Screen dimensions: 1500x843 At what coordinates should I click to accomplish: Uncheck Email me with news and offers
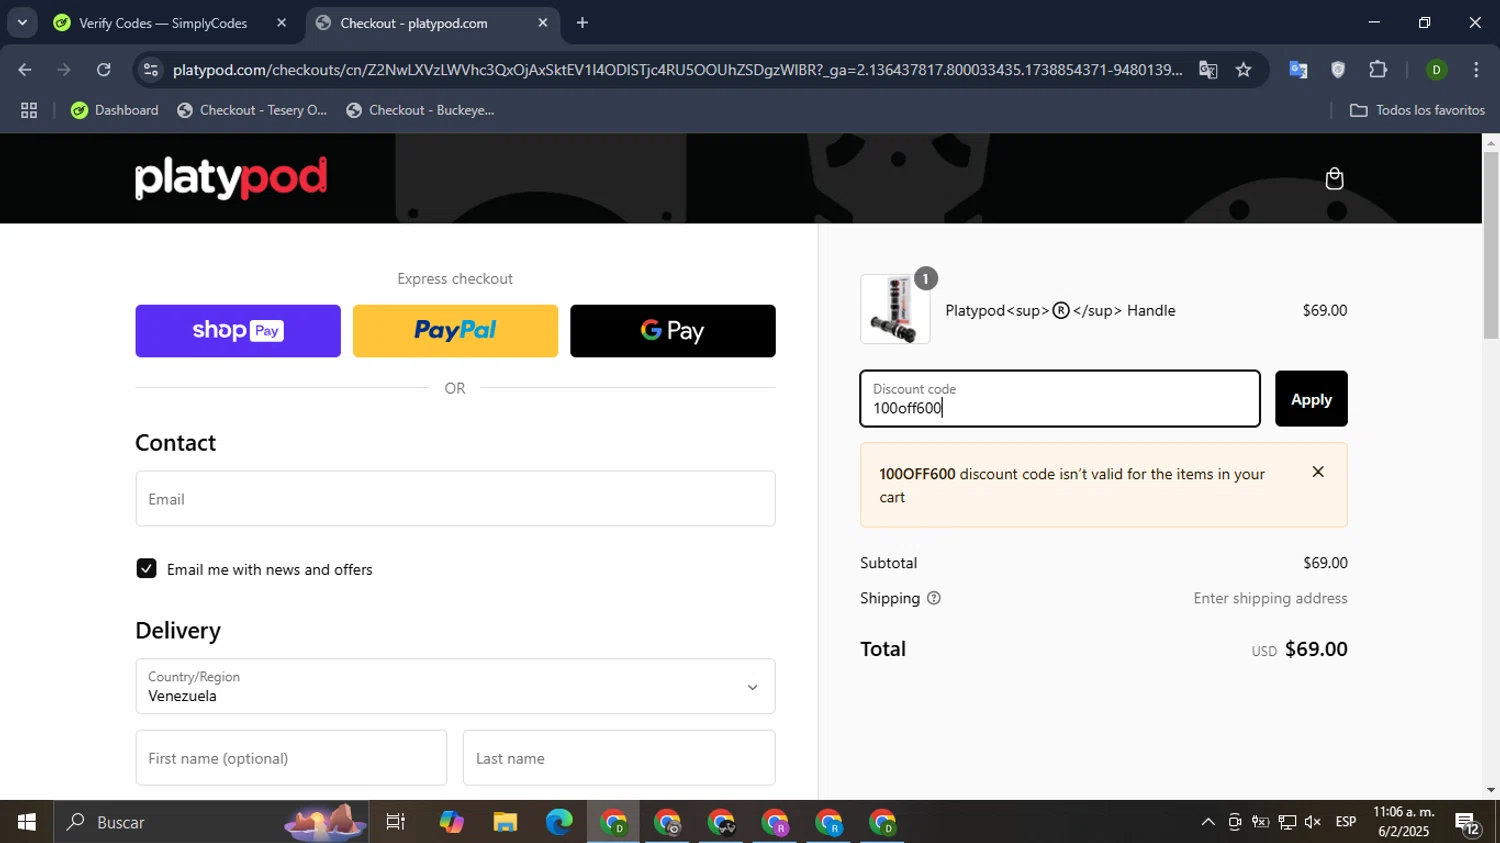(x=146, y=569)
